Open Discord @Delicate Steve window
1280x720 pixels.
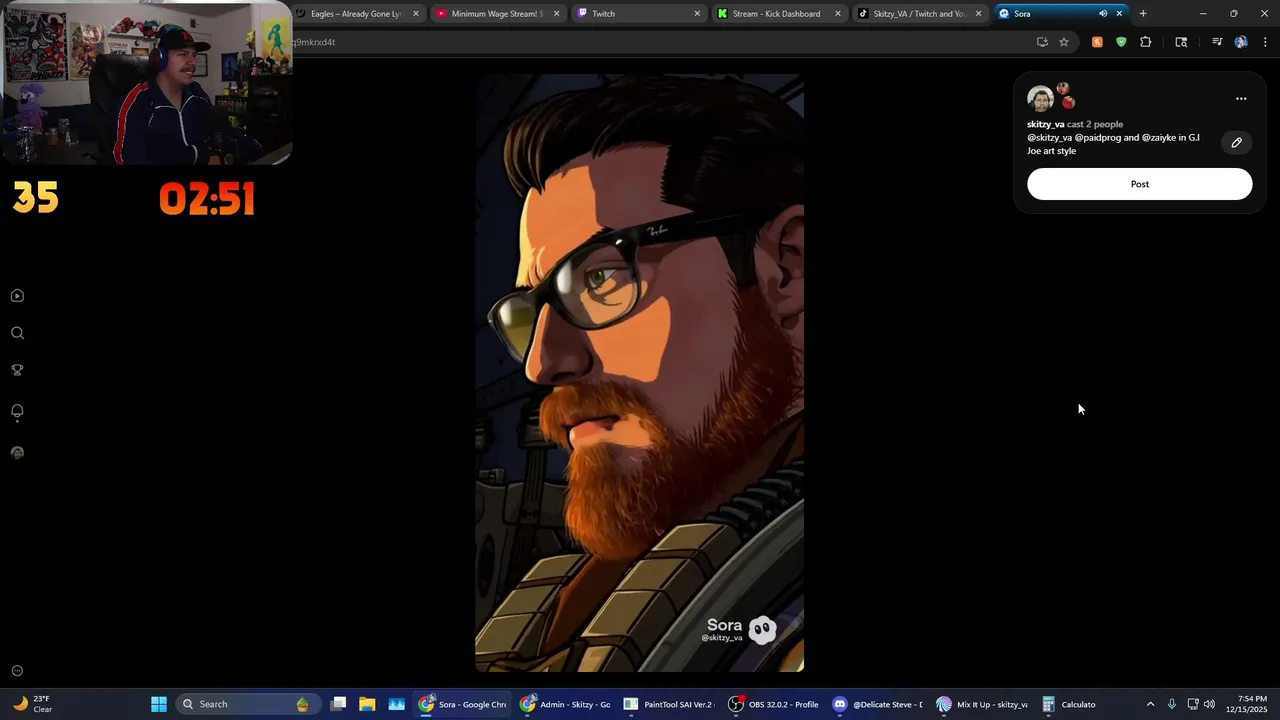[x=877, y=704]
